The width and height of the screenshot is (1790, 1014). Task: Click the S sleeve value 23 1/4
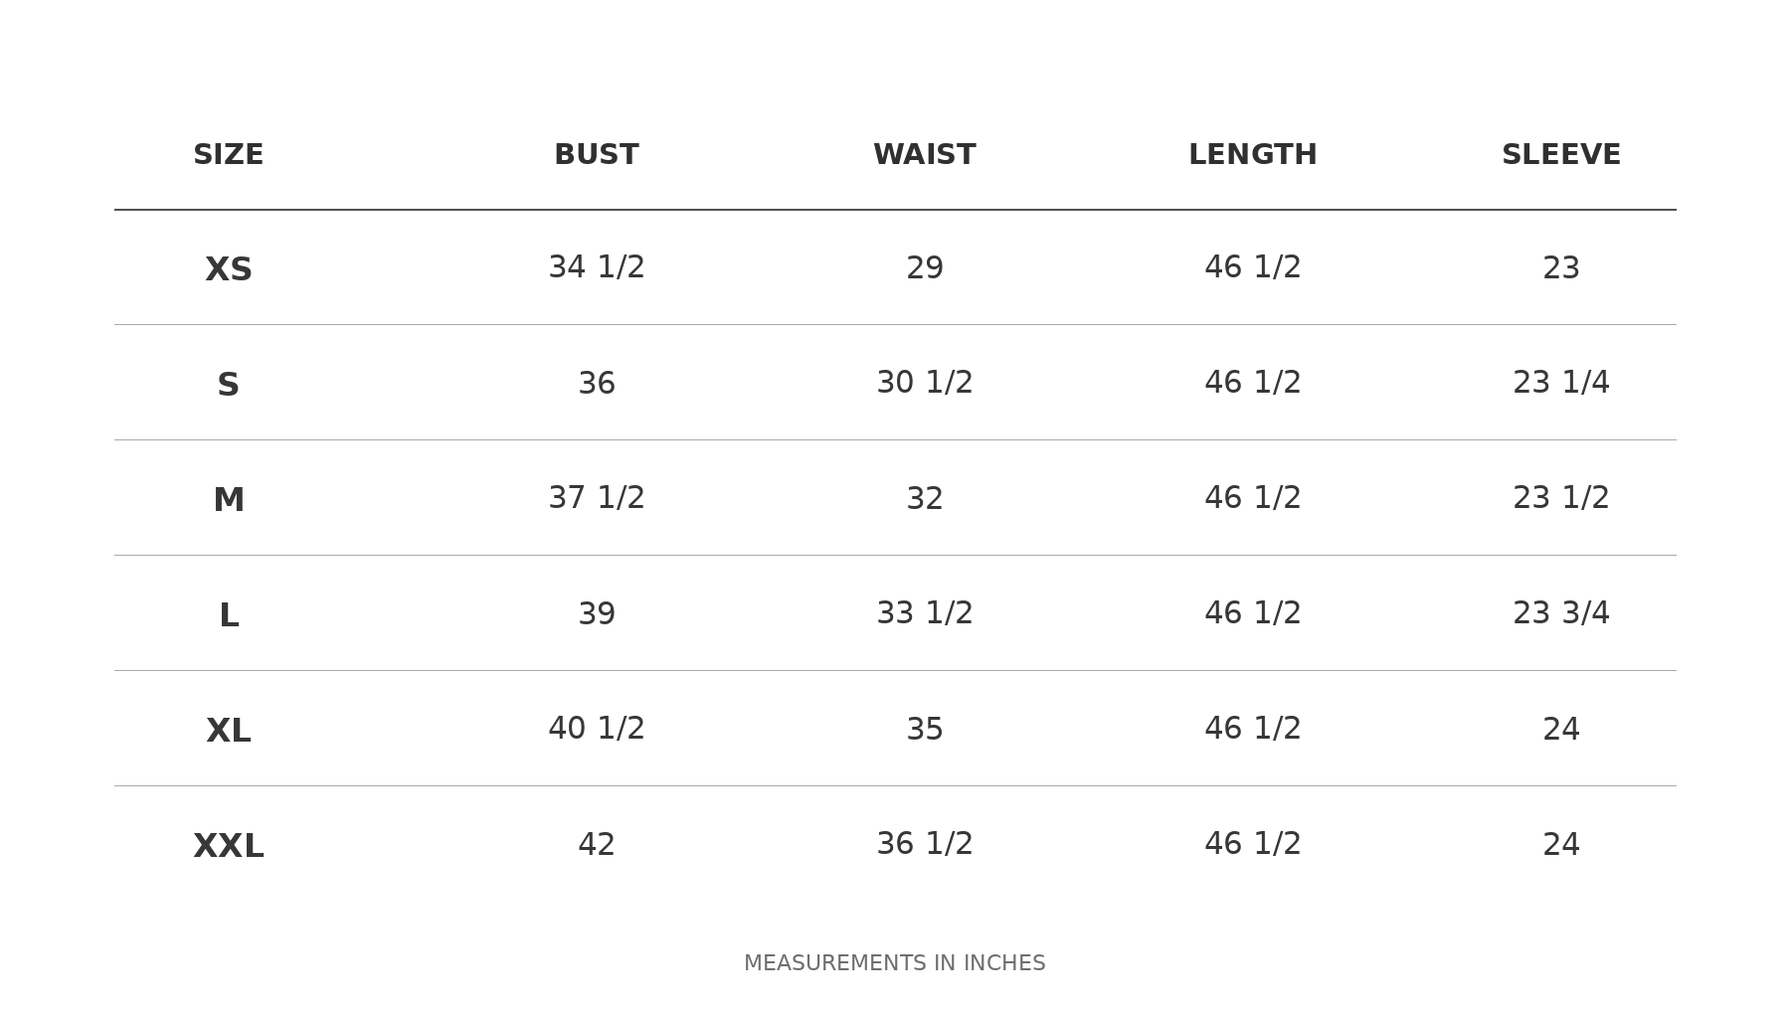[1561, 383]
